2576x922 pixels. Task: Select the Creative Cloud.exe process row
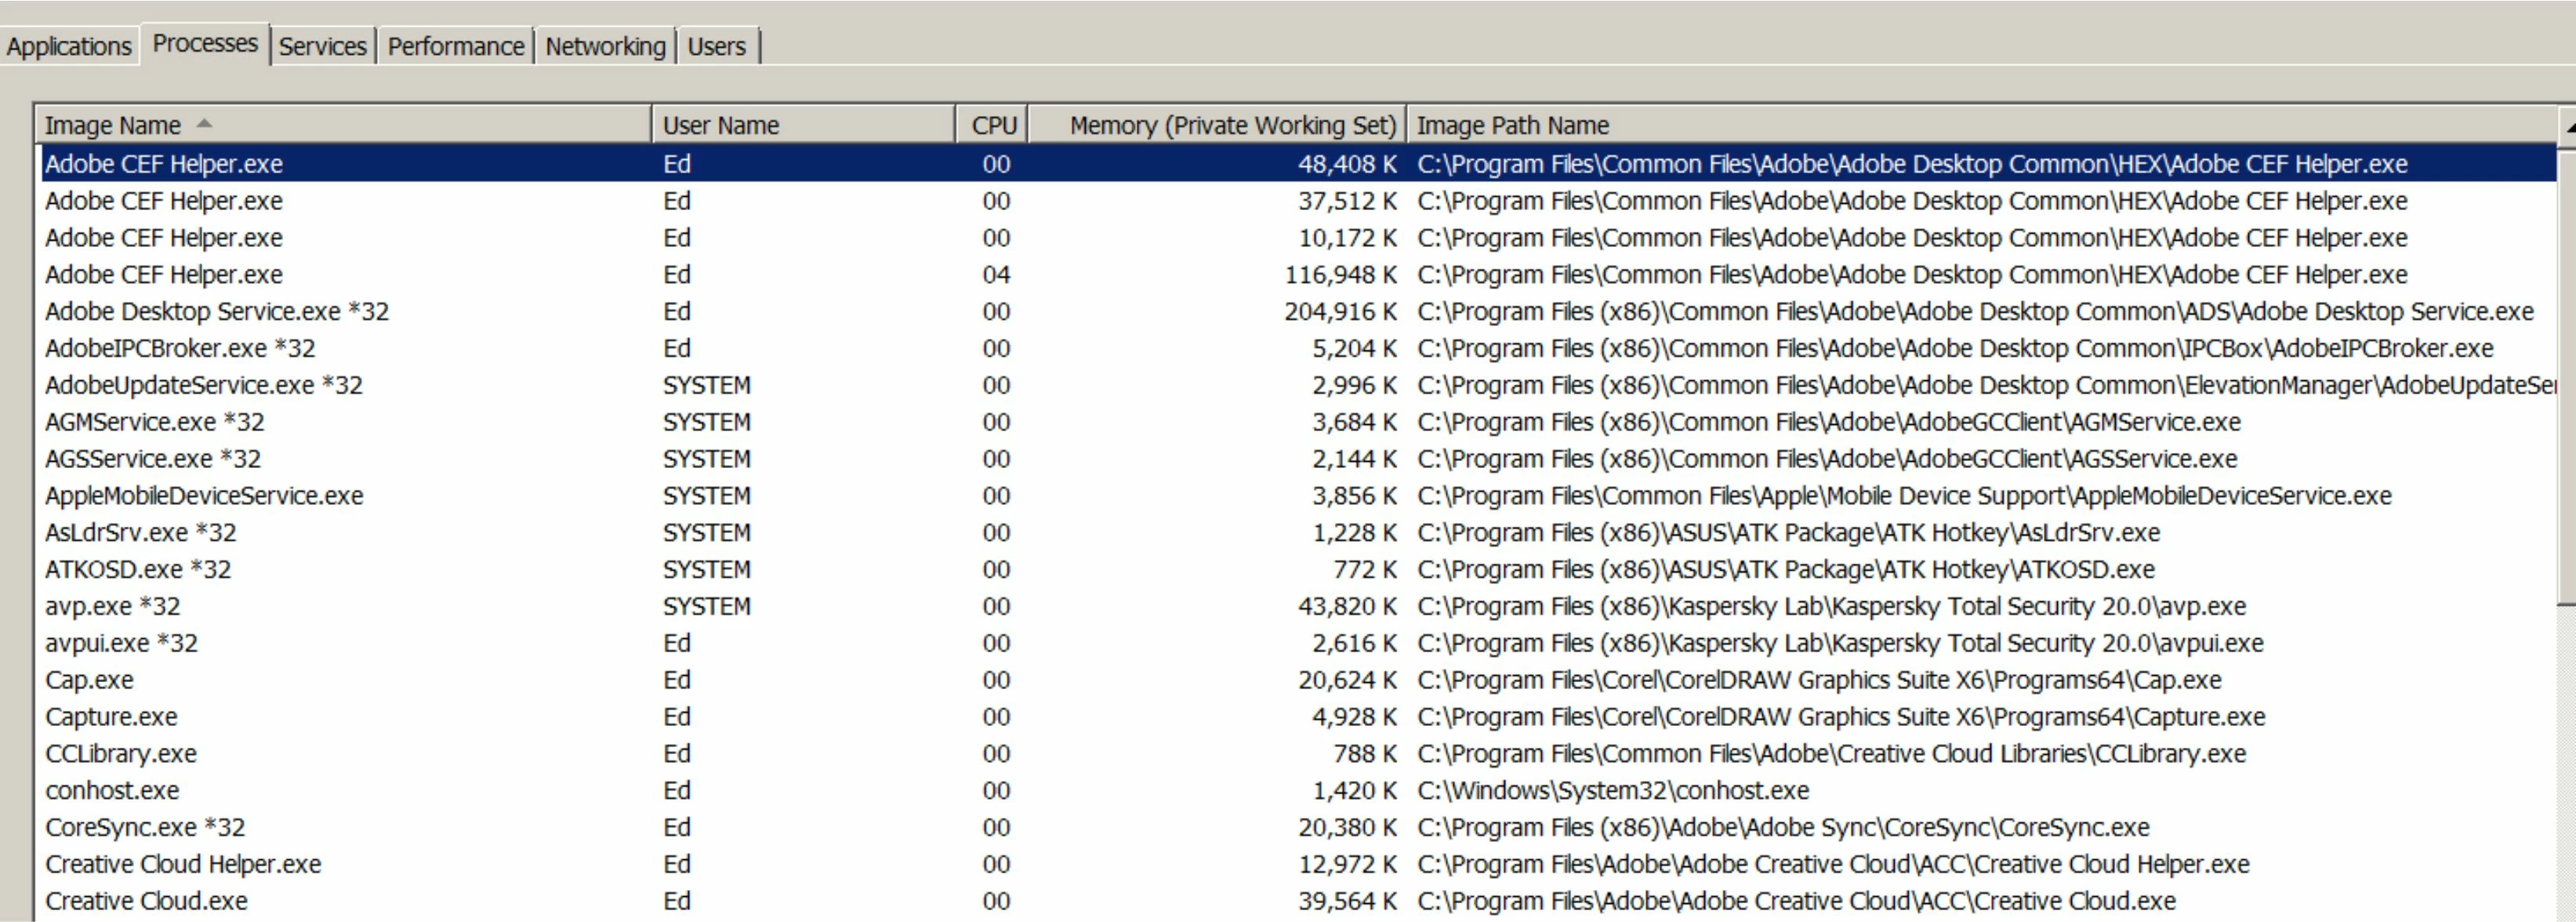[x=146, y=901]
